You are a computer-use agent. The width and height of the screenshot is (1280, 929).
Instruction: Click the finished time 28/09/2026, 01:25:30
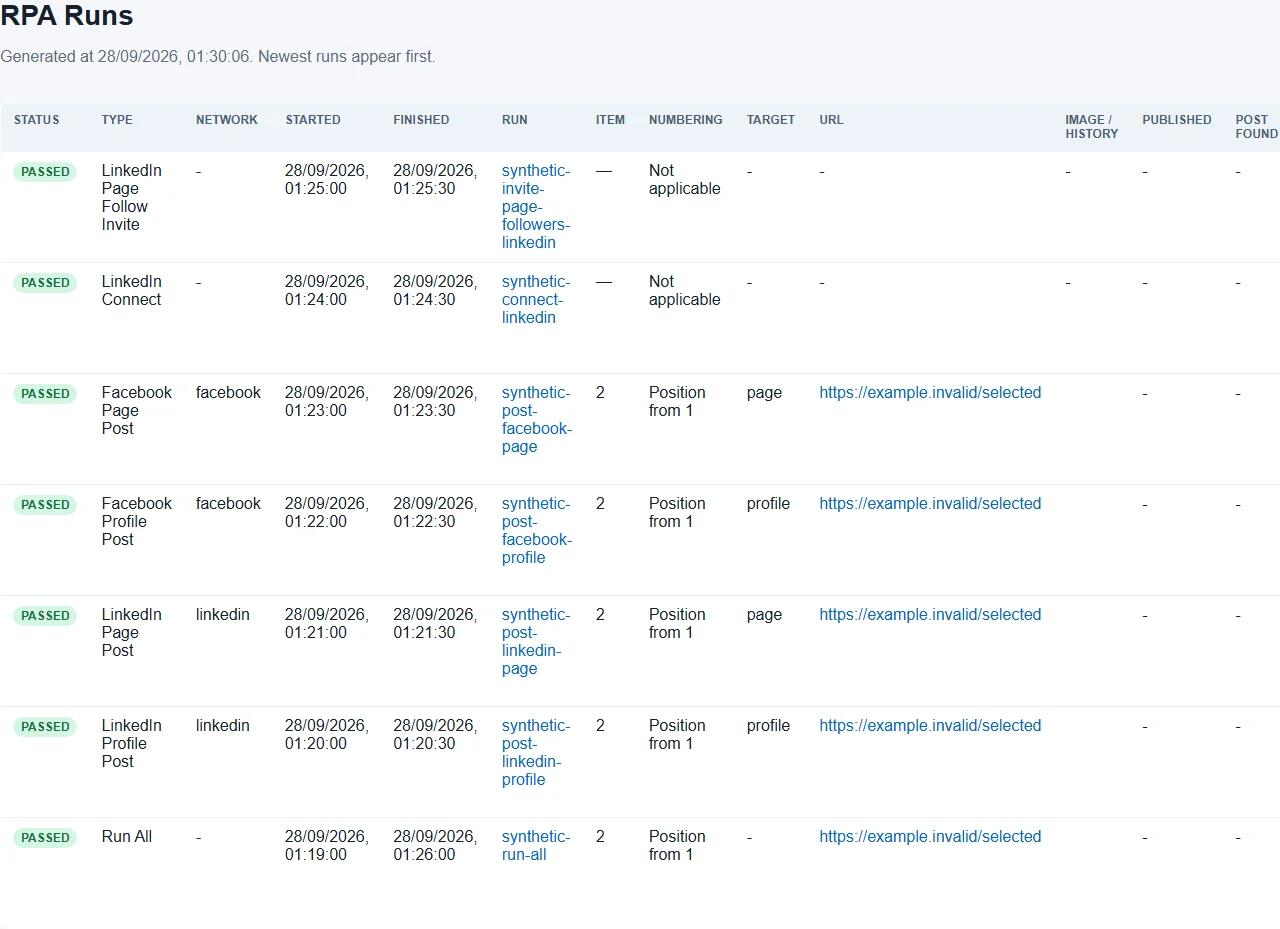tap(435, 180)
